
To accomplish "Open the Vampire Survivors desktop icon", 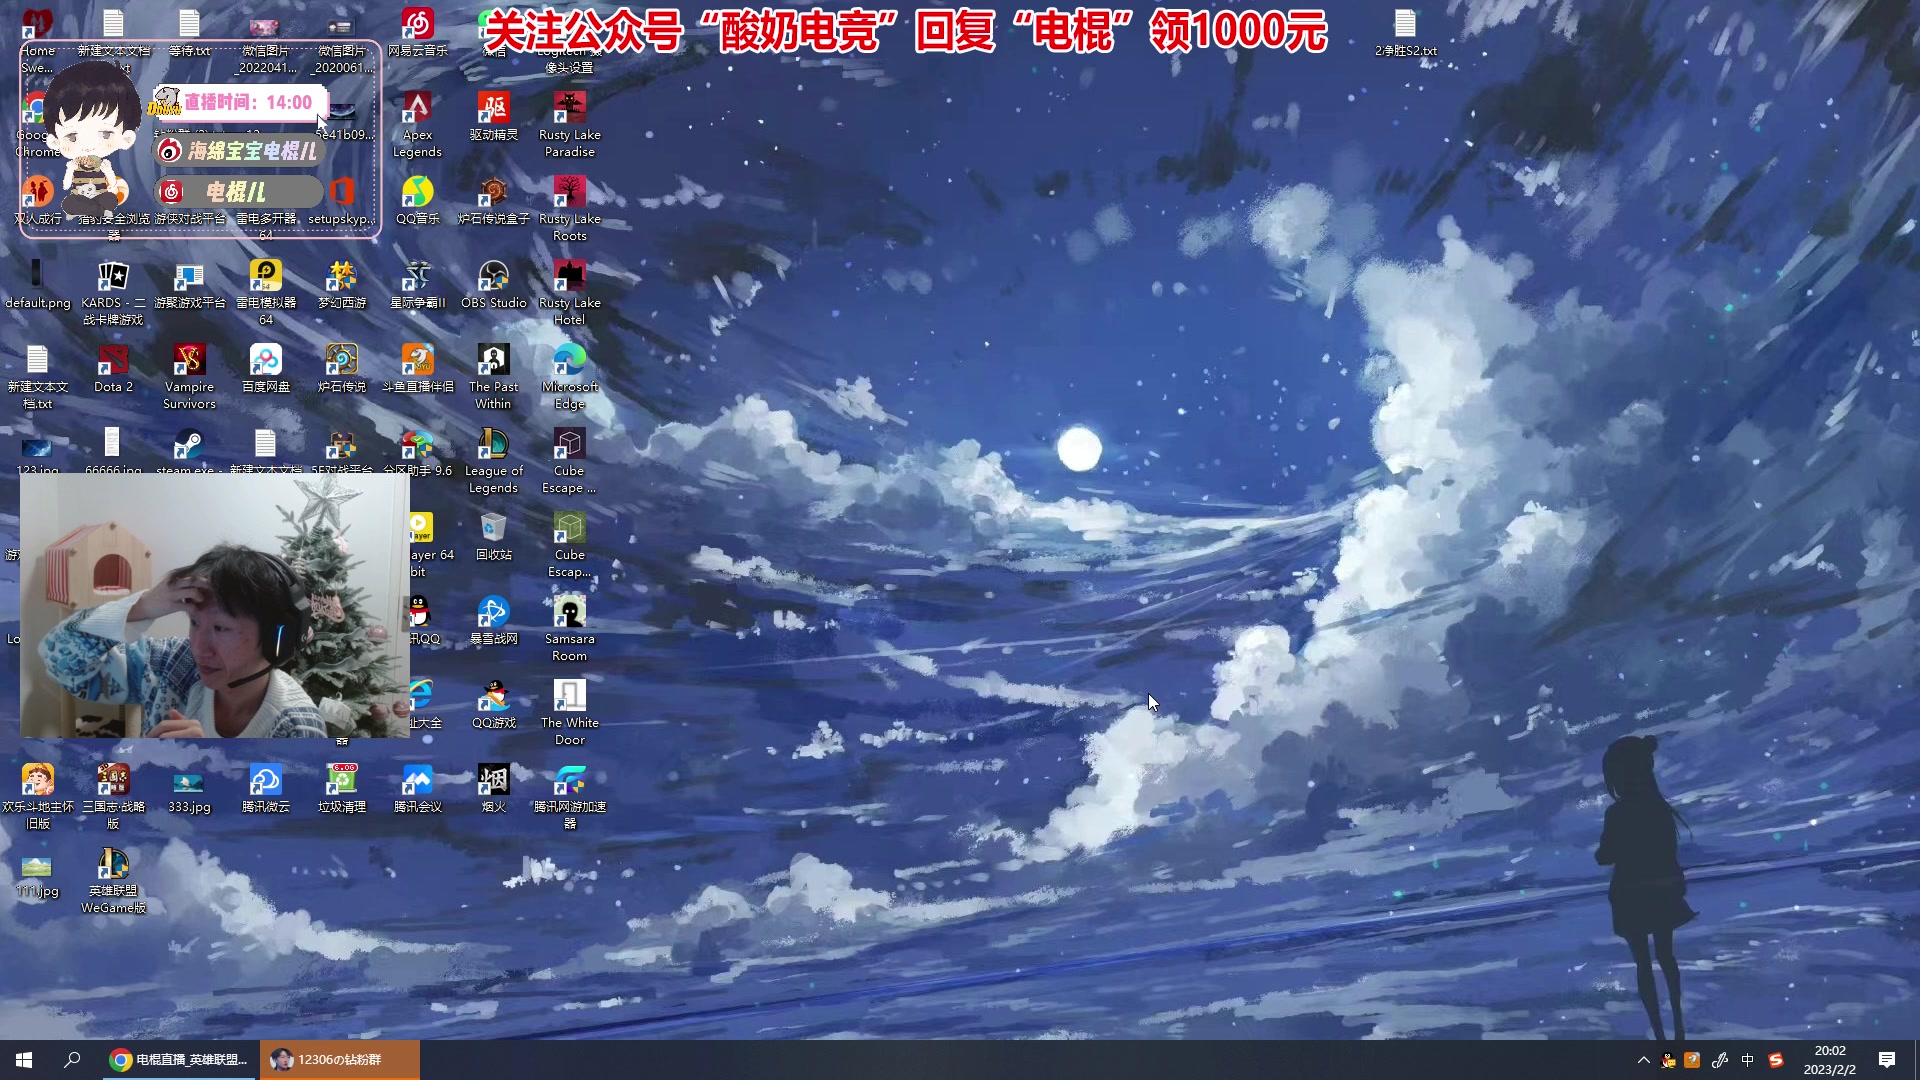I will point(189,376).
